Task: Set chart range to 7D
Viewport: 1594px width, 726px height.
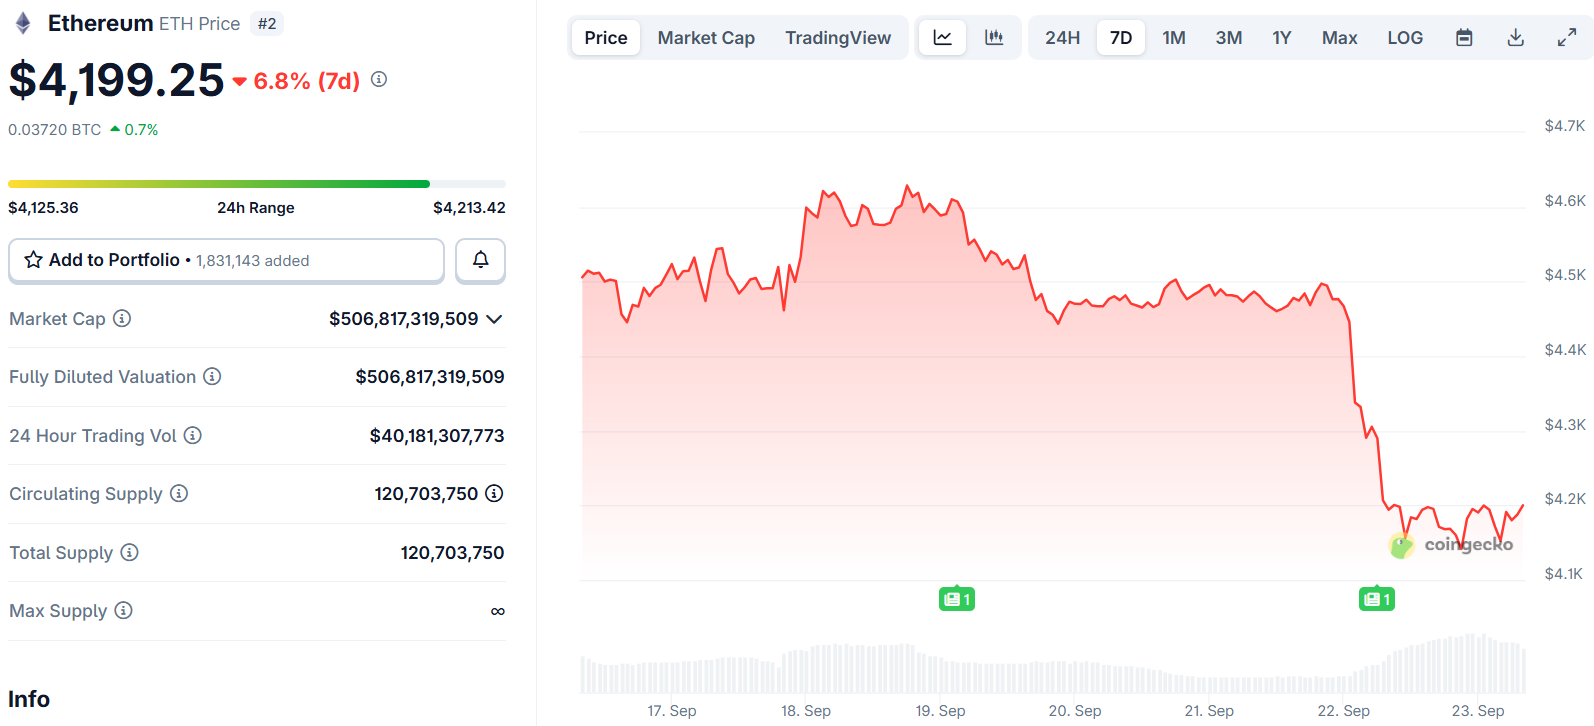Action: (1121, 38)
